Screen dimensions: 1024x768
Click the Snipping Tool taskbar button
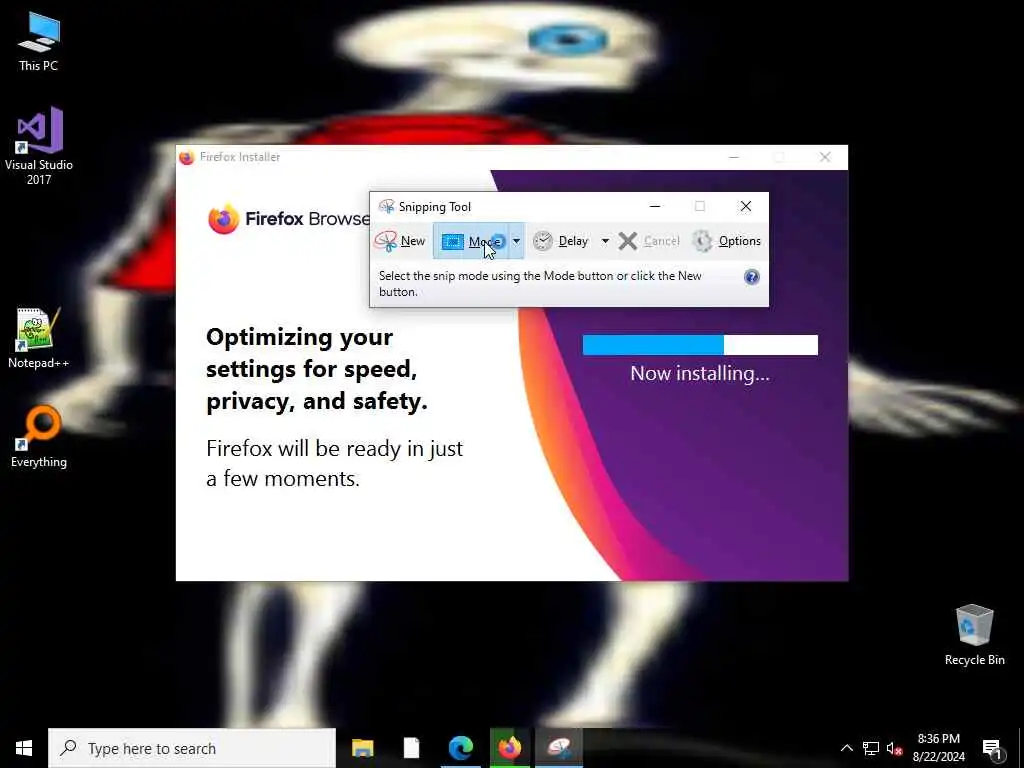click(559, 748)
